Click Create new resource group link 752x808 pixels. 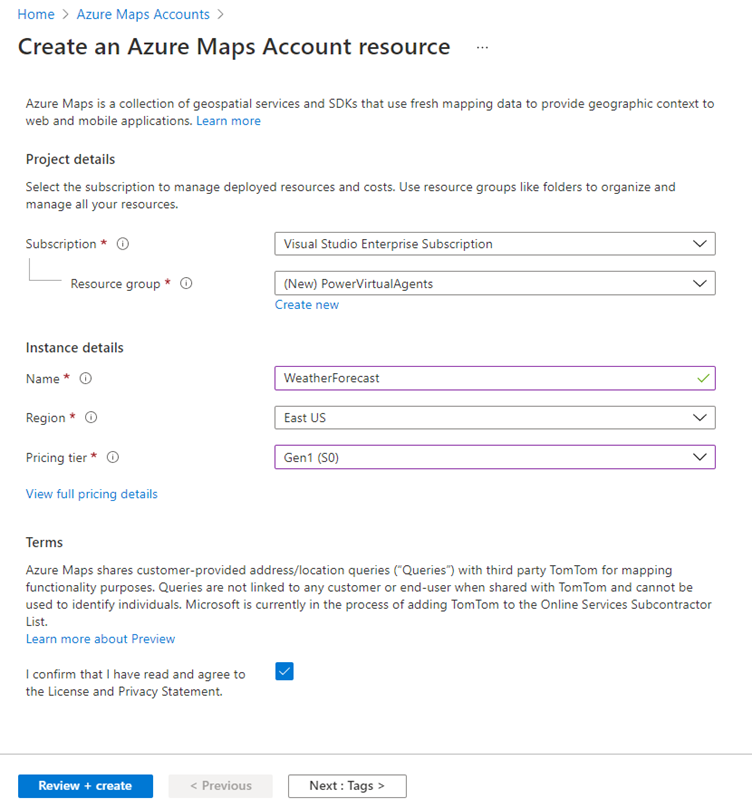(x=307, y=305)
